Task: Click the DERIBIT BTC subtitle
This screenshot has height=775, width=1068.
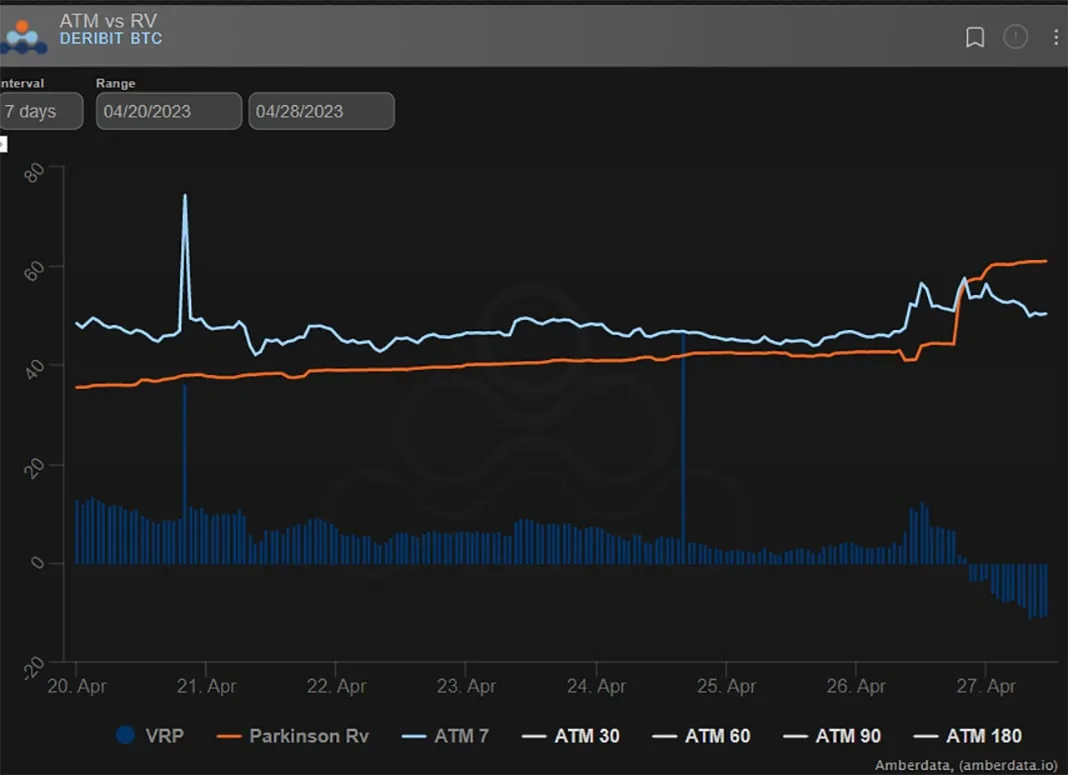Action: pyautogui.click(x=110, y=39)
